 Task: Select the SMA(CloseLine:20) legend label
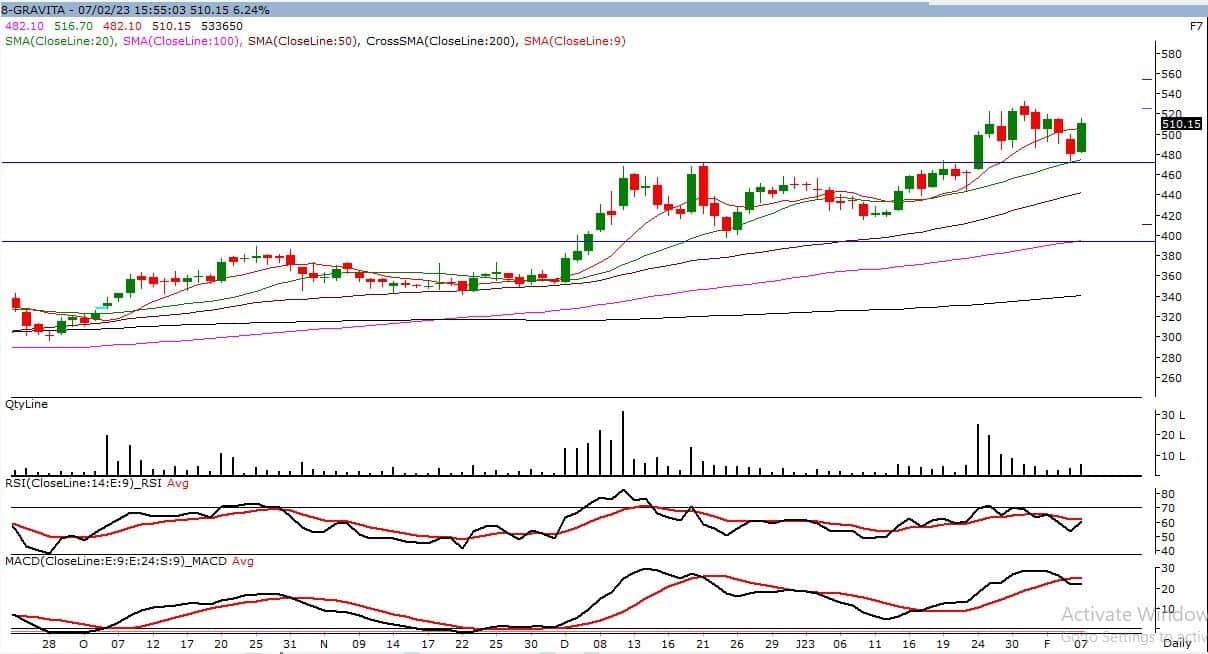pyautogui.click(x=61, y=41)
